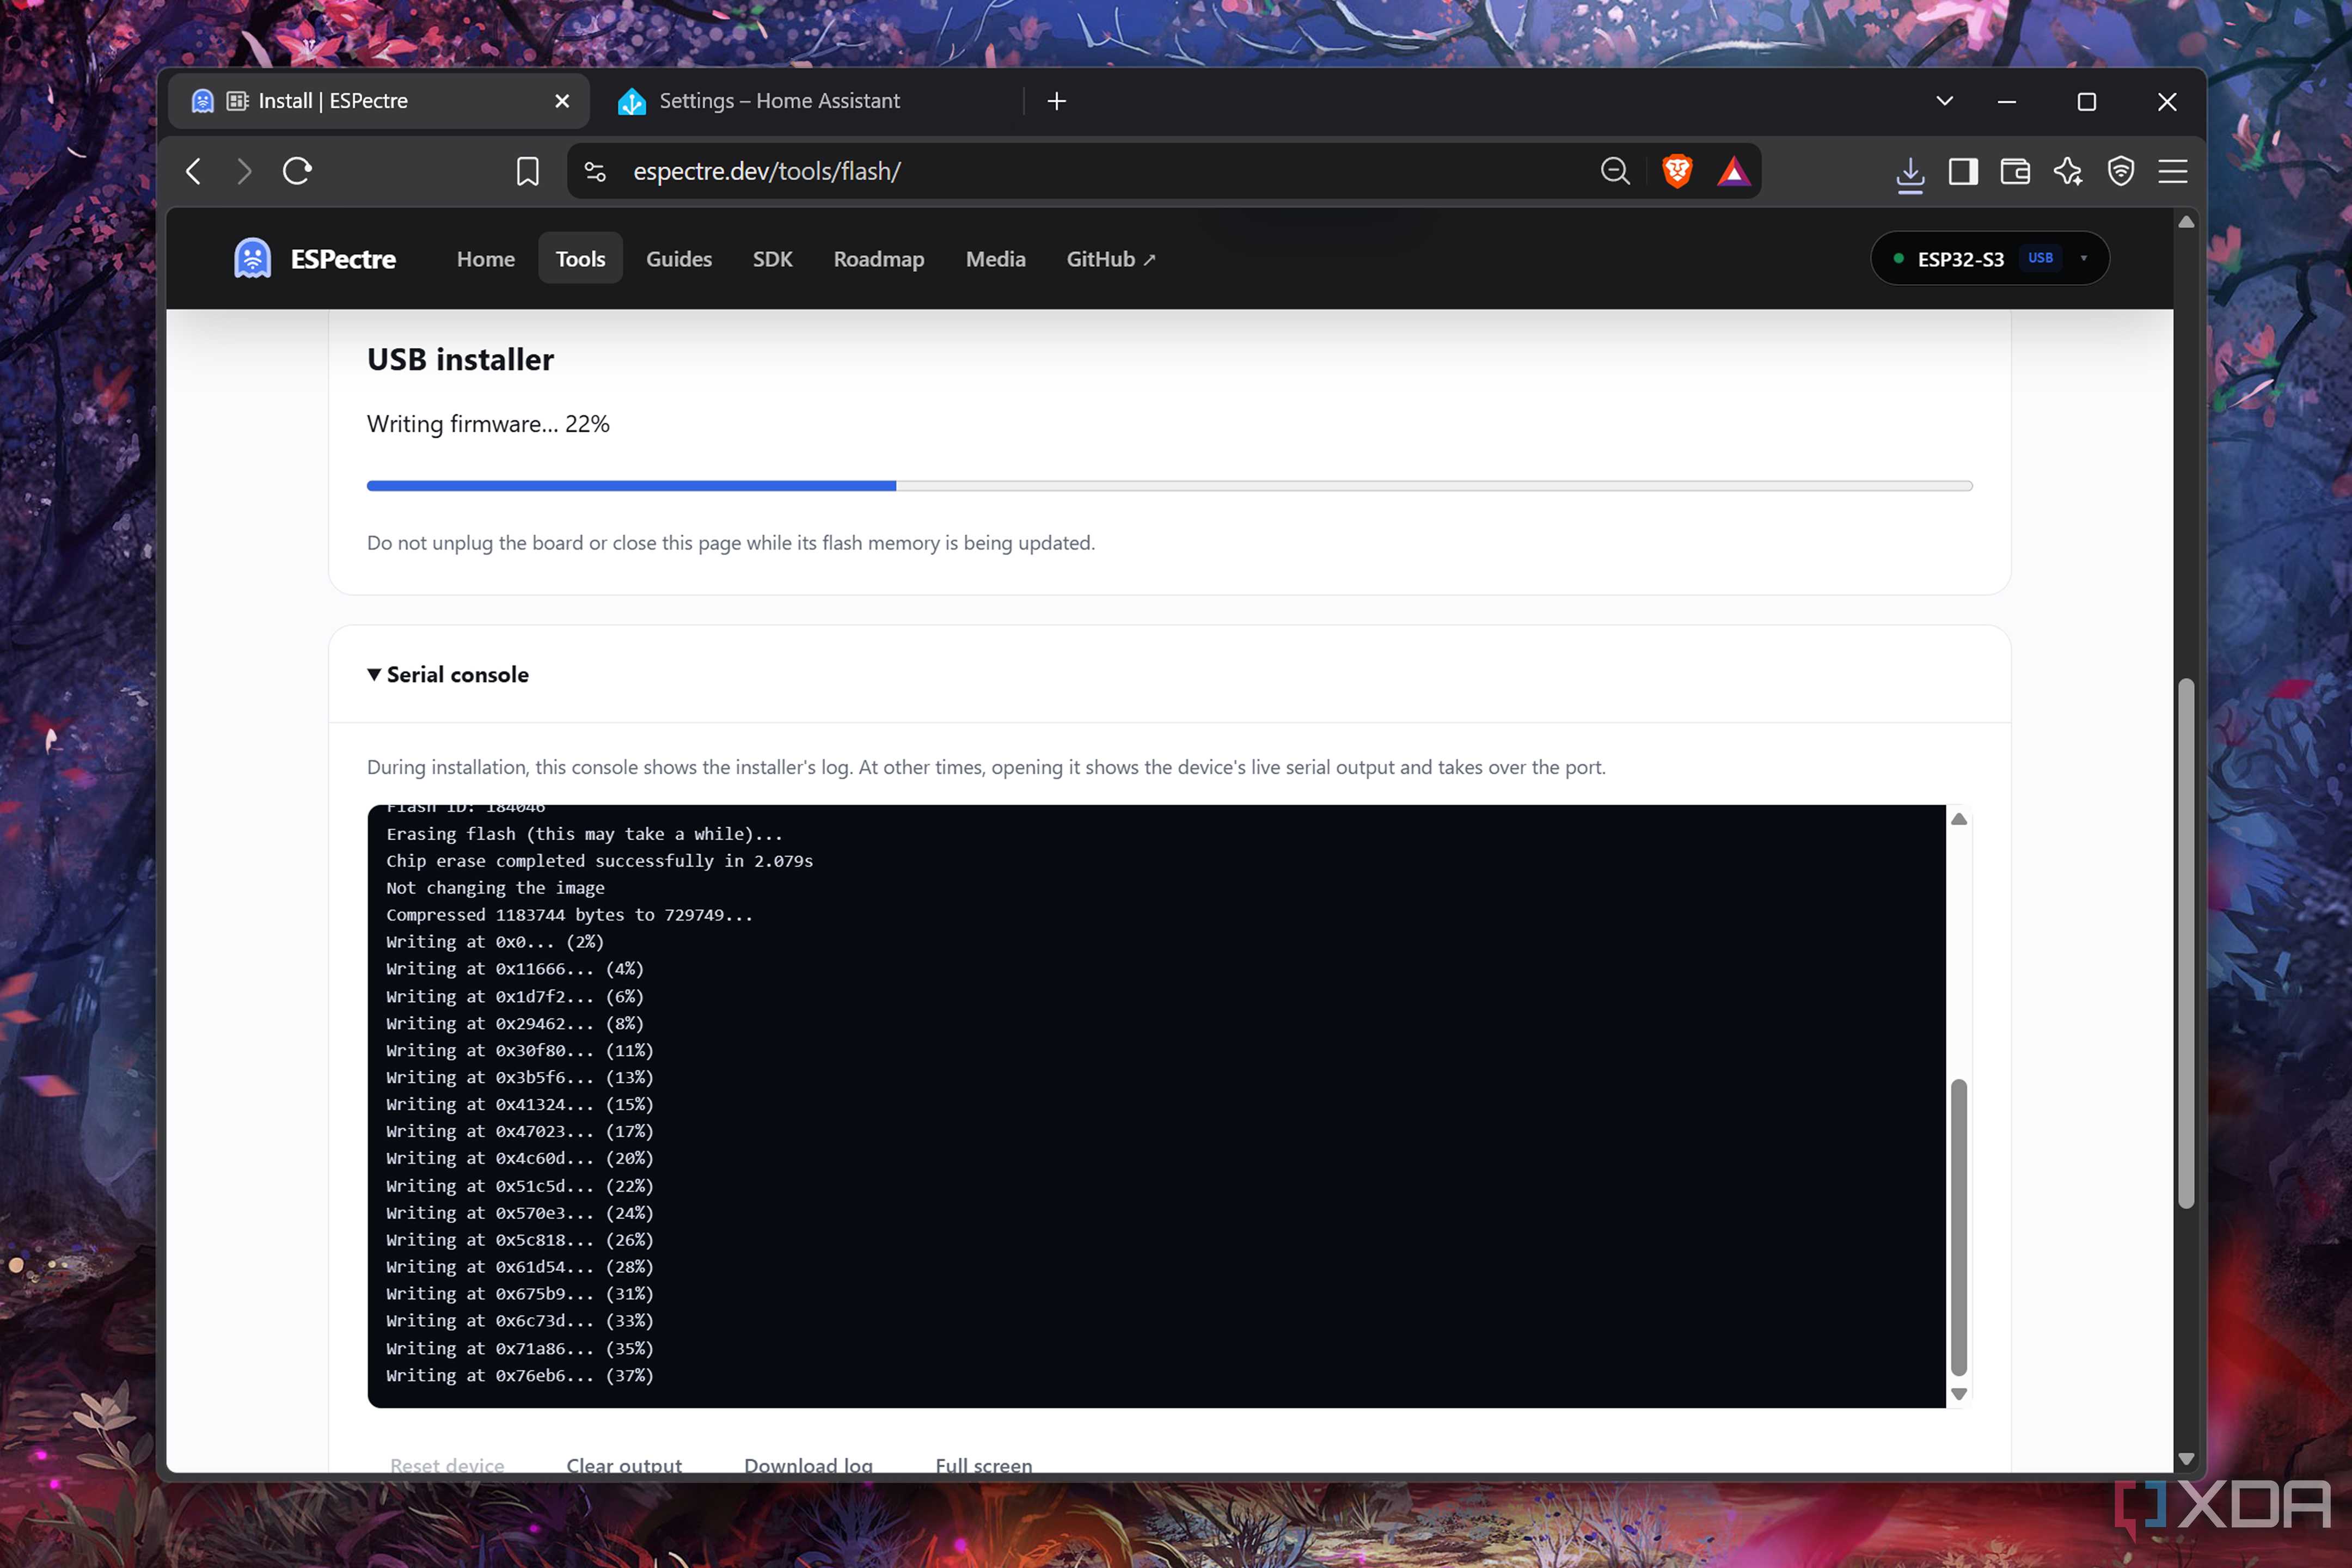Screen dimensions: 2352x1568
Task: Click console scrollbar down arrow
Action: (x=1959, y=1394)
